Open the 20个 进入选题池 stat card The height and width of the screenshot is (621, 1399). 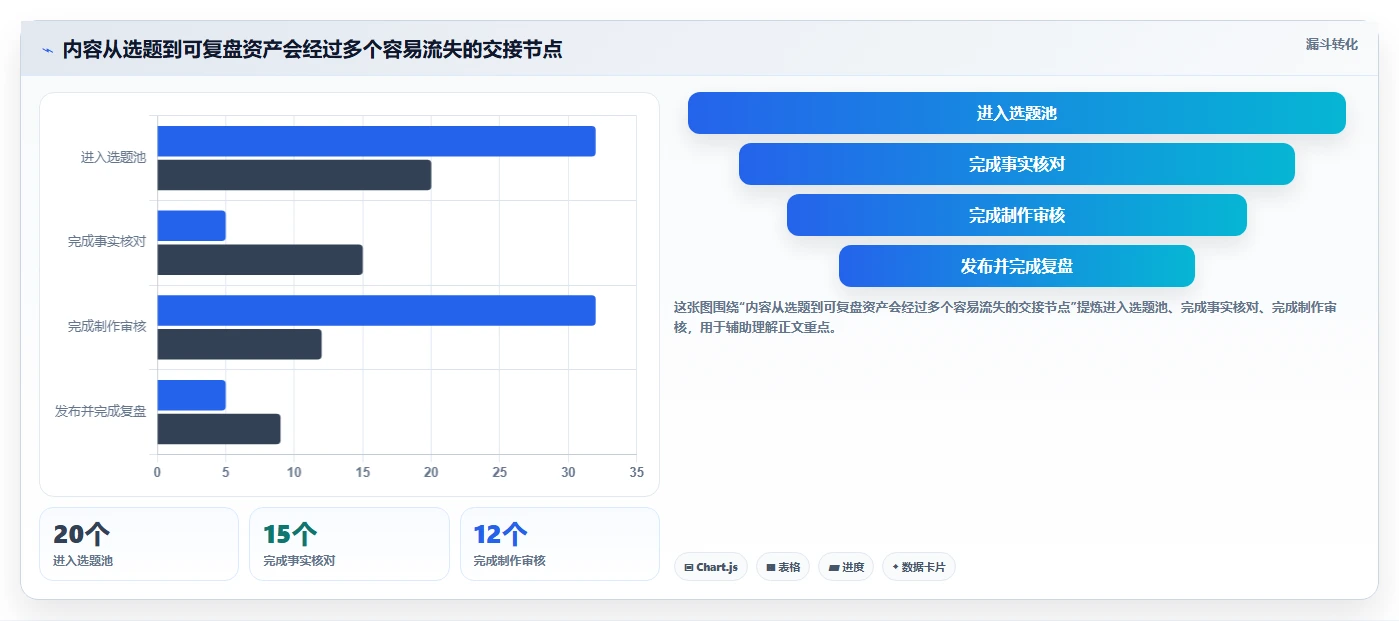point(139,544)
